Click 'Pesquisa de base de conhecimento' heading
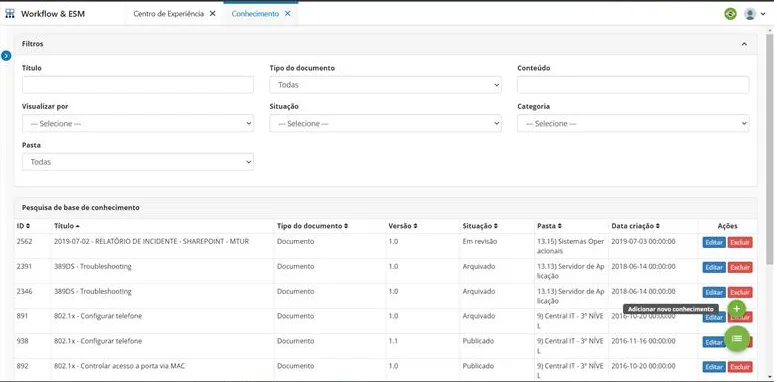777x382 pixels. (x=80, y=208)
